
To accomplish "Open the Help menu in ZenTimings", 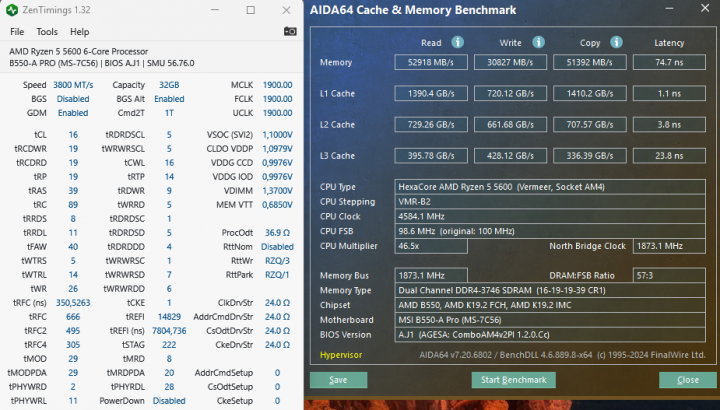I will point(79,32).
